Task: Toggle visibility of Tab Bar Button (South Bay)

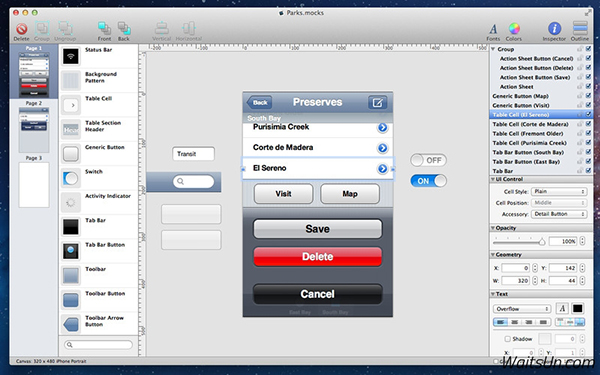Action: click(x=589, y=152)
